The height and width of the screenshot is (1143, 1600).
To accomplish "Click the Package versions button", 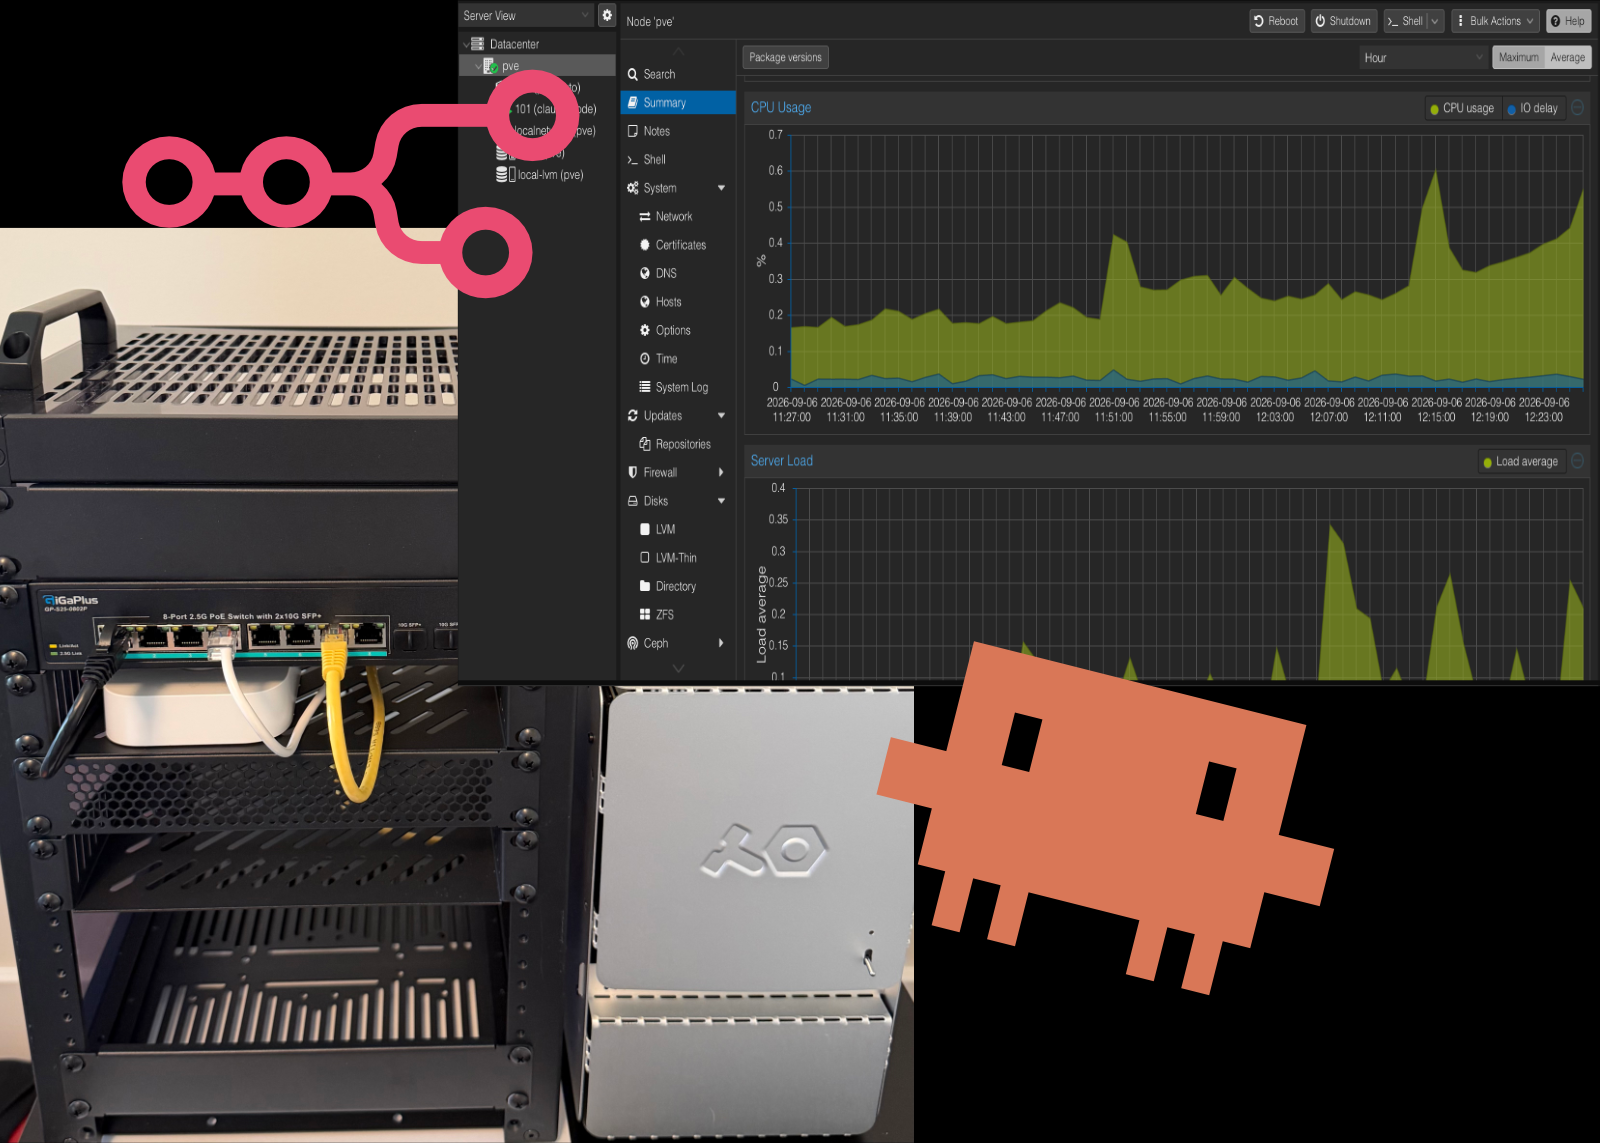I will [785, 57].
